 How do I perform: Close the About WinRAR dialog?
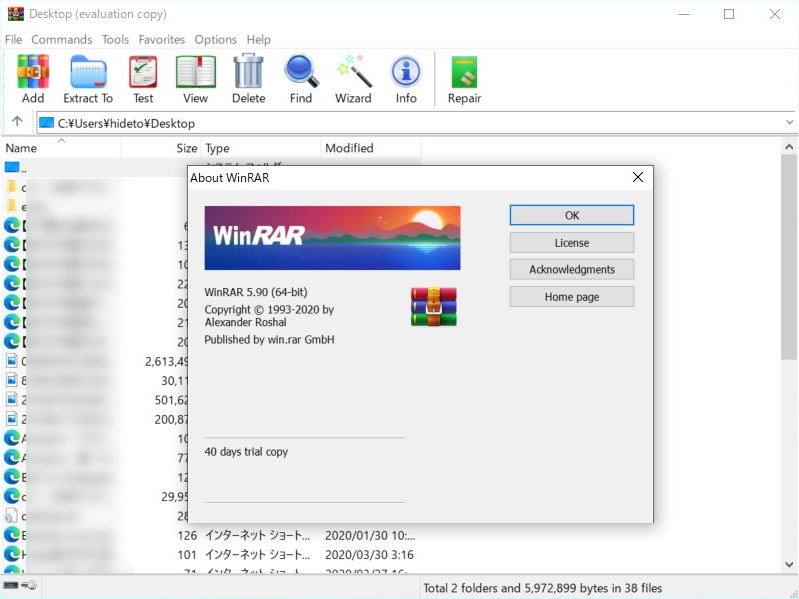pyautogui.click(x=637, y=177)
